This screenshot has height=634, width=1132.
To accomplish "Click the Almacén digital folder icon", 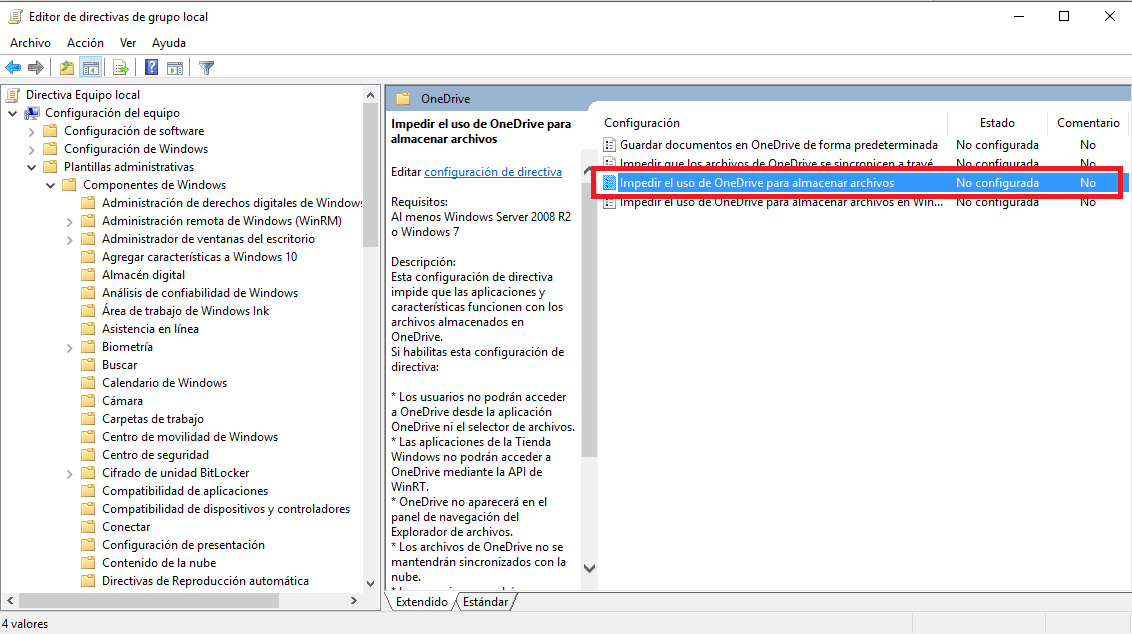I will (x=88, y=274).
